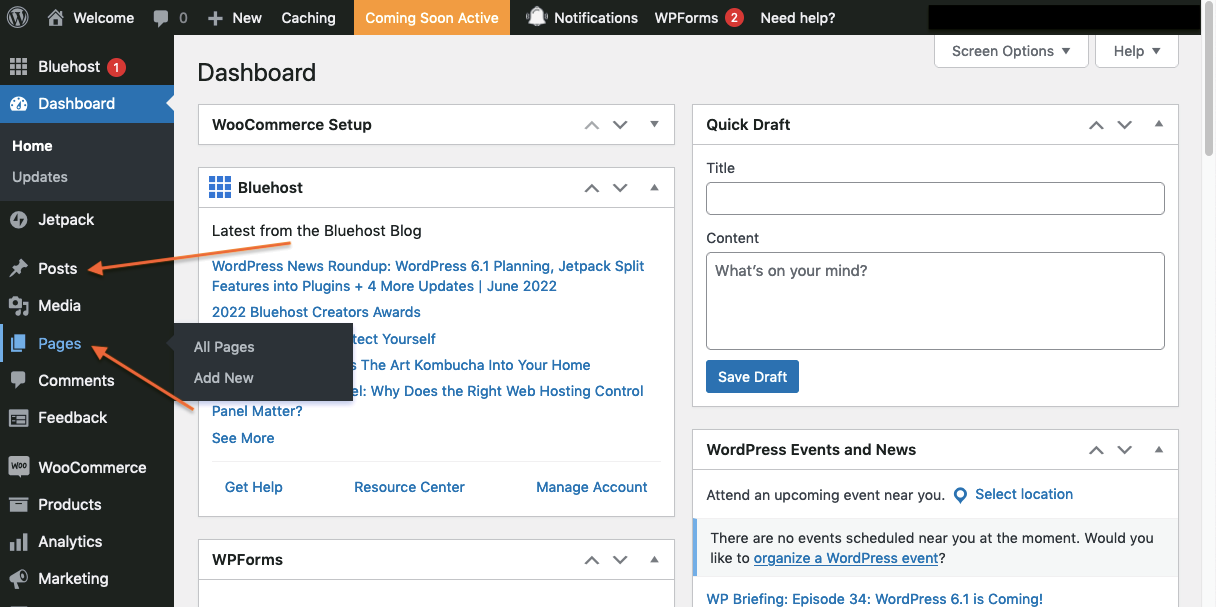Click the Marketing megaphone icon
This screenshot has height=607, width=1216.
coord(18,579)
